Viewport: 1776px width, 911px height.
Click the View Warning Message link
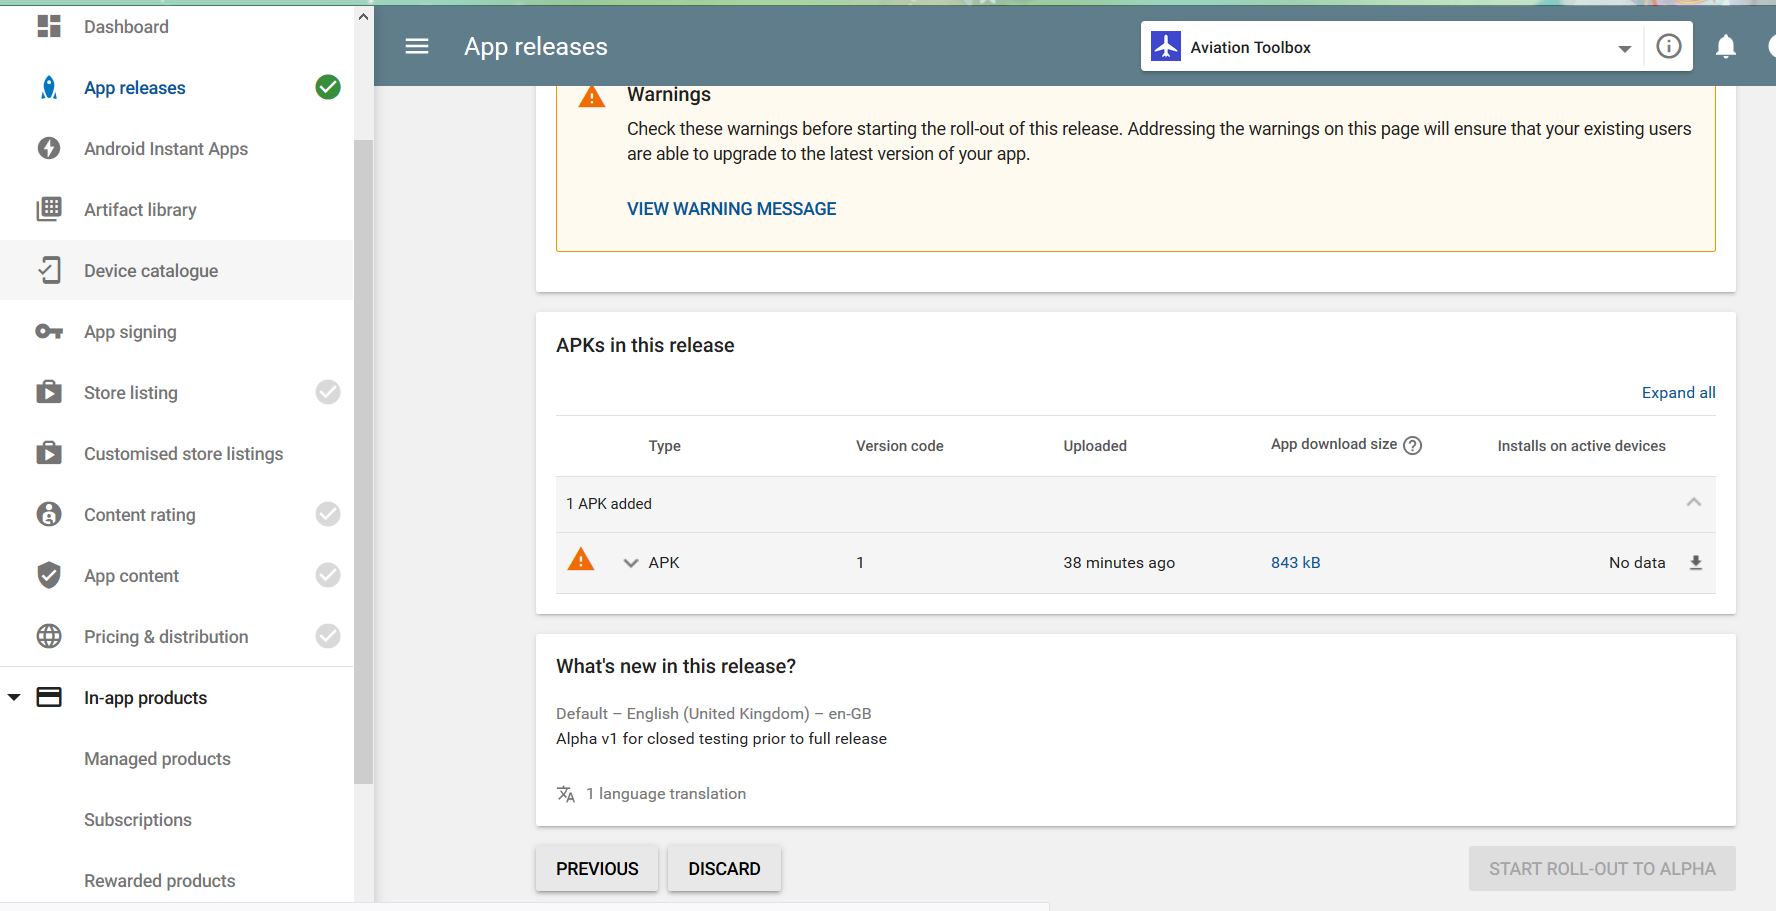[x=731, y=209]
